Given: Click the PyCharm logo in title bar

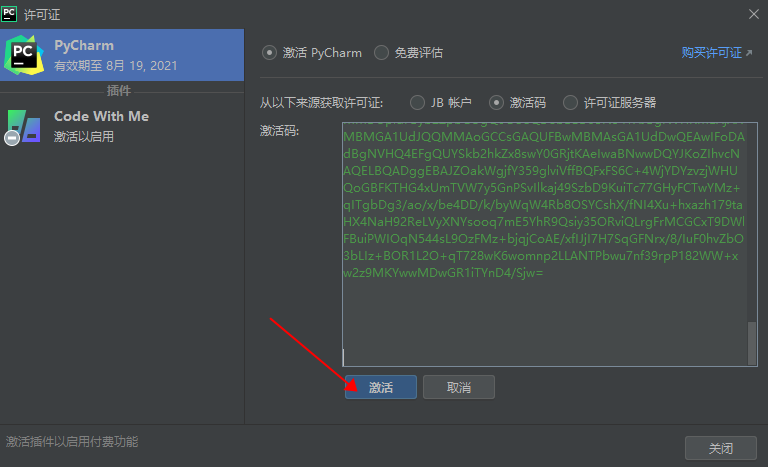Looking at the screenshot, I should 12,13.
